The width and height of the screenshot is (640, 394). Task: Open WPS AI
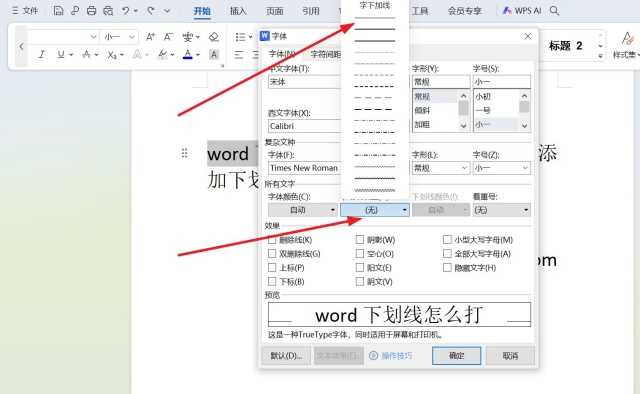click(522, 11)
